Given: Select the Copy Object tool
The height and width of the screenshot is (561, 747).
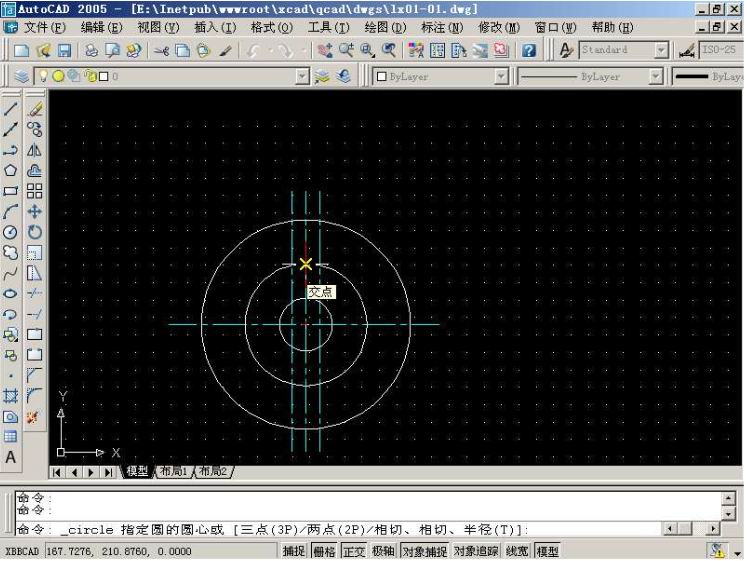Looking at the screenshot, I should [x=34, y=130].
